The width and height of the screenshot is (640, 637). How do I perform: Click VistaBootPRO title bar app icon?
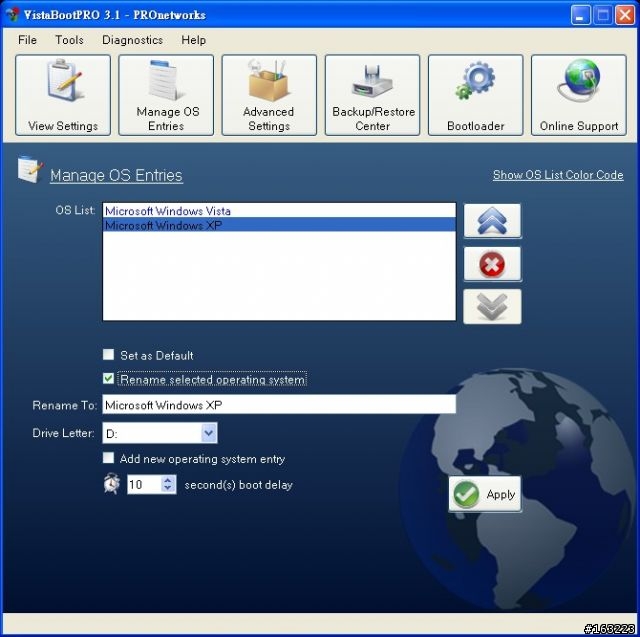tap(12, 14)
